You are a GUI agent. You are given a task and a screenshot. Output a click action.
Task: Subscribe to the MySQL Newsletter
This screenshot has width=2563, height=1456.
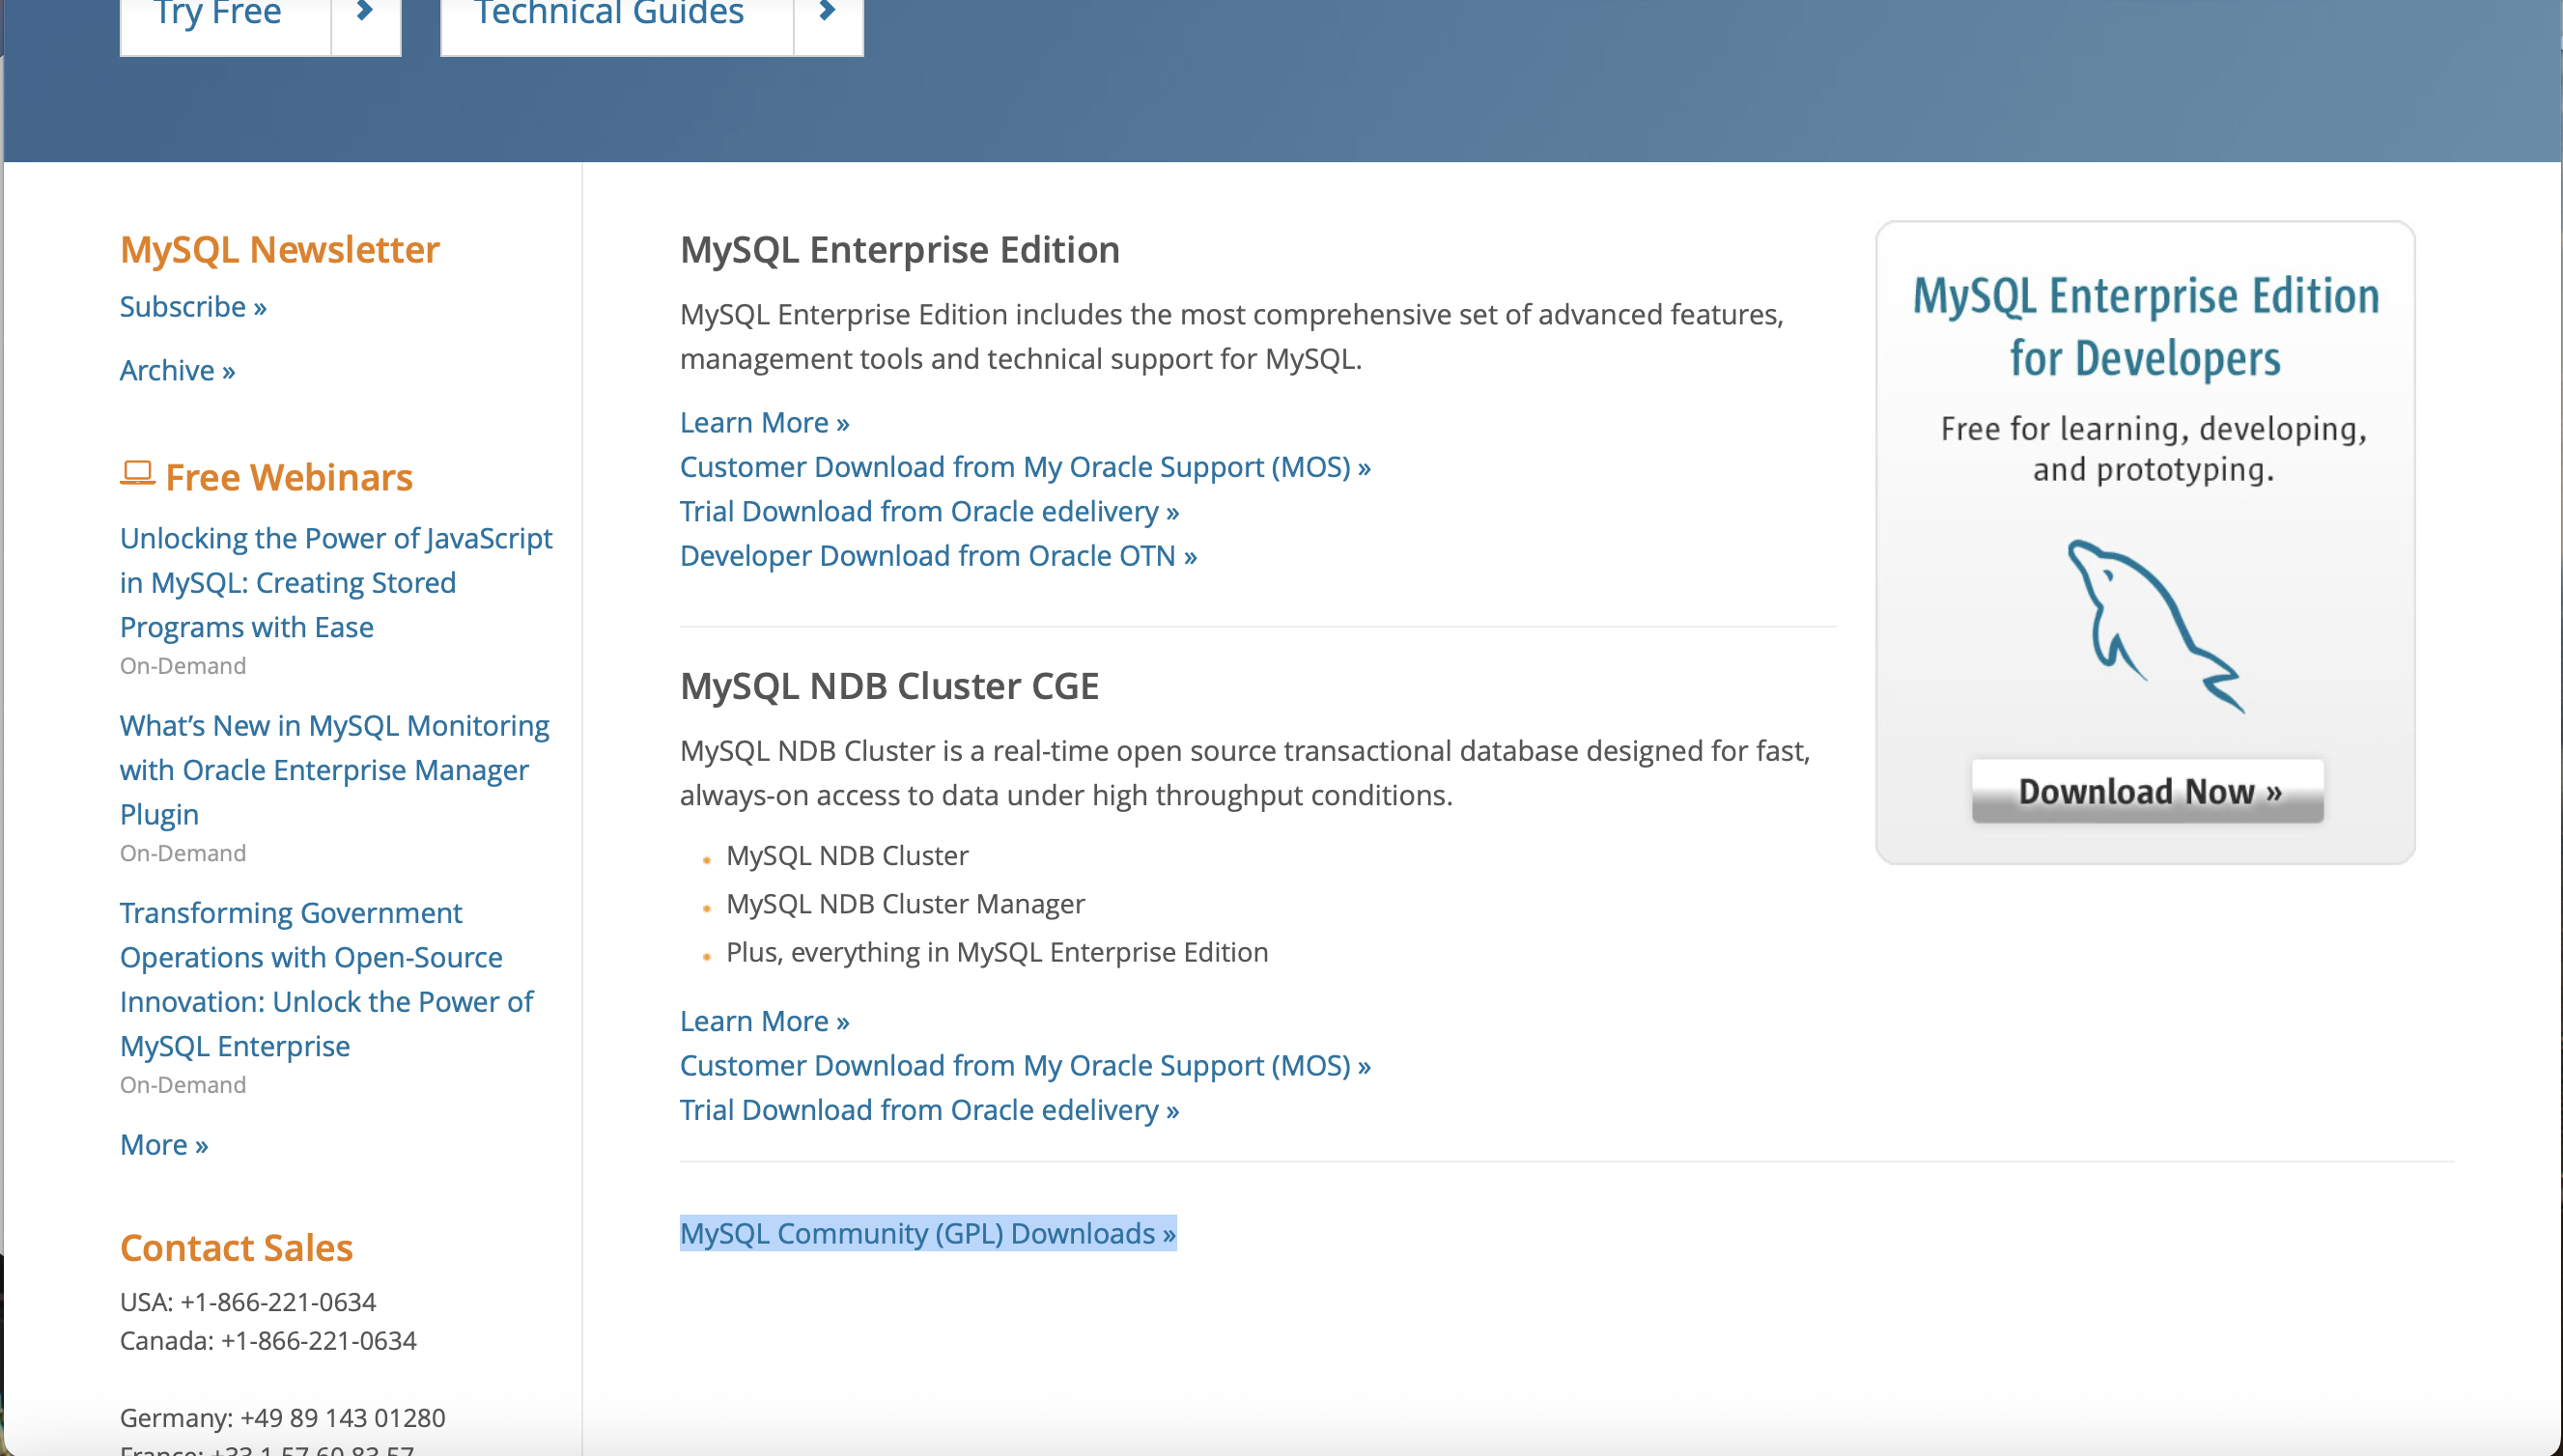(193, 306)
